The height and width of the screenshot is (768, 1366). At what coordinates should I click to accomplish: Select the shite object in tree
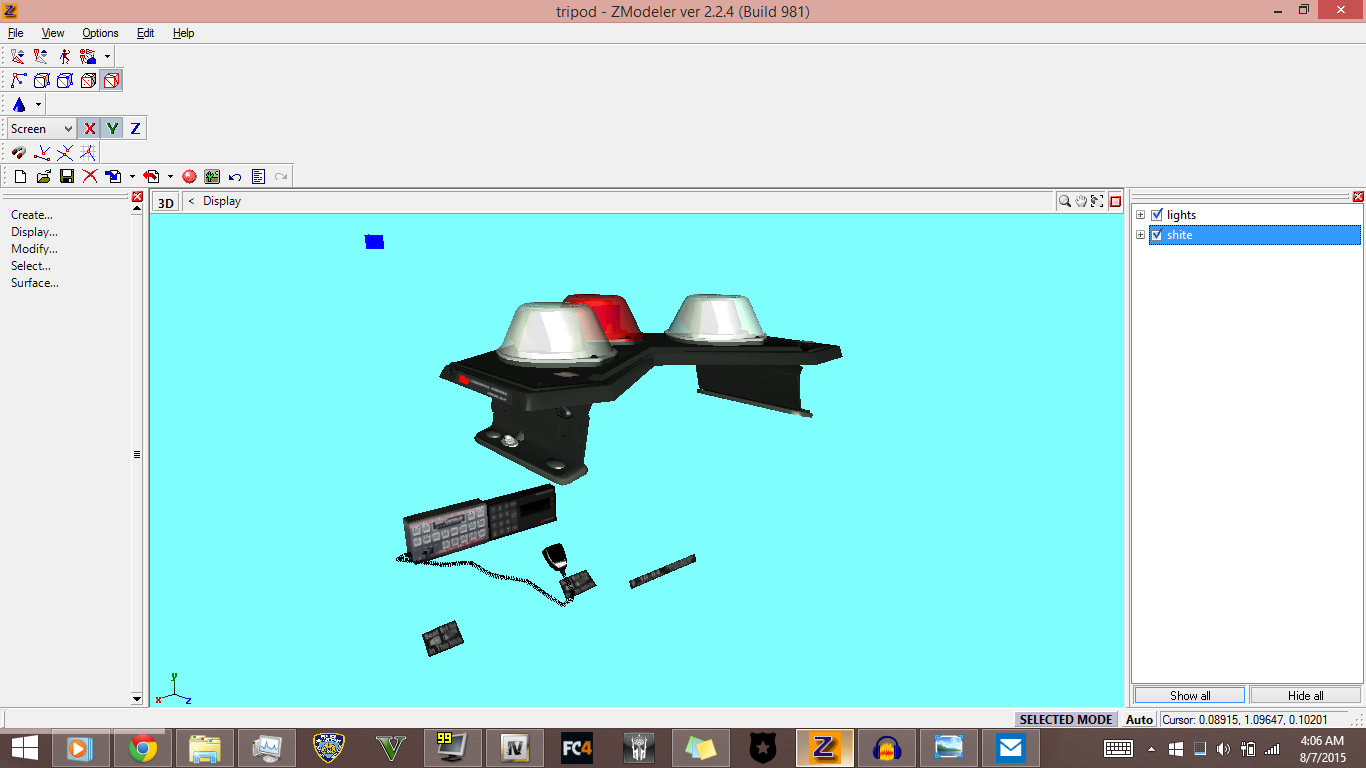pos(1255,235)
